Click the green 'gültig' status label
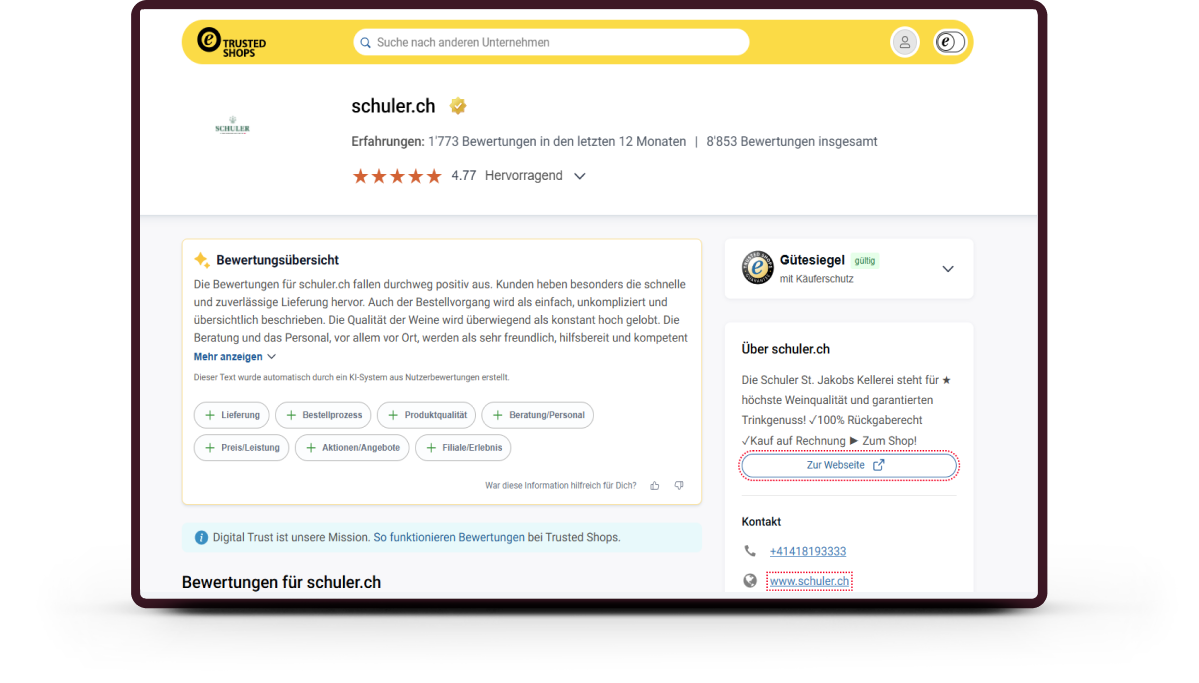The height and width of the screenshot is (683, 1199). coord(865,261)
